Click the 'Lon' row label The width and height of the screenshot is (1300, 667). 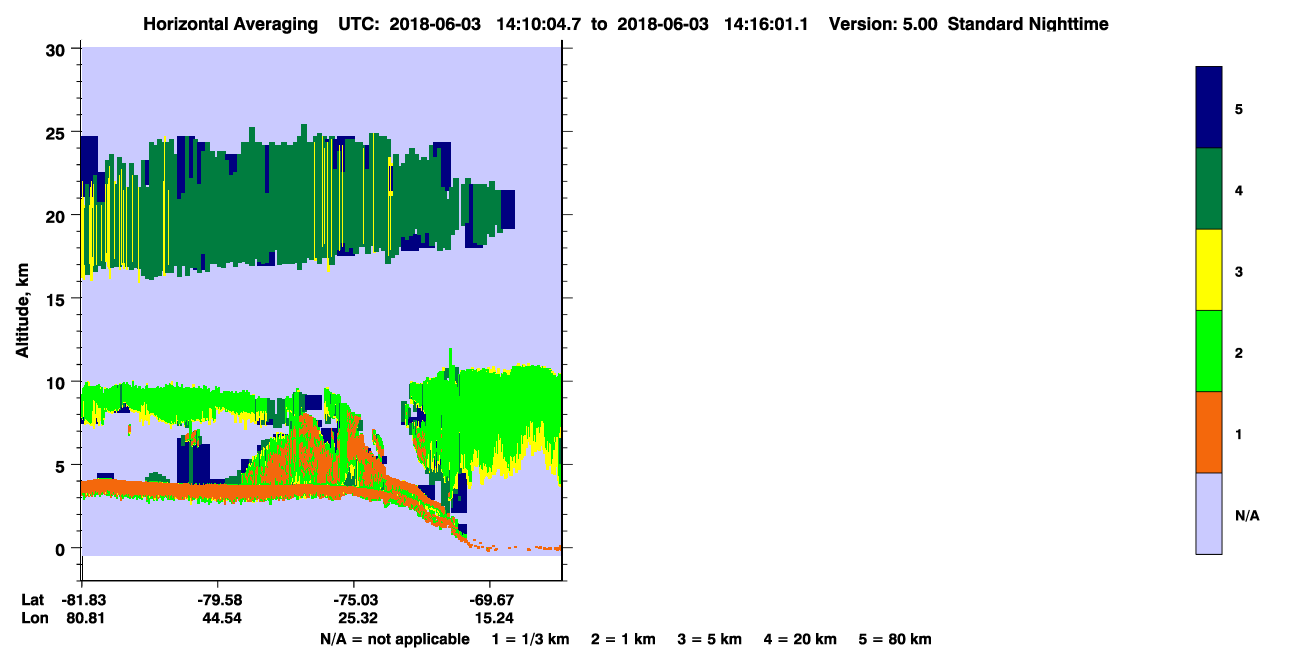(34, 619)
